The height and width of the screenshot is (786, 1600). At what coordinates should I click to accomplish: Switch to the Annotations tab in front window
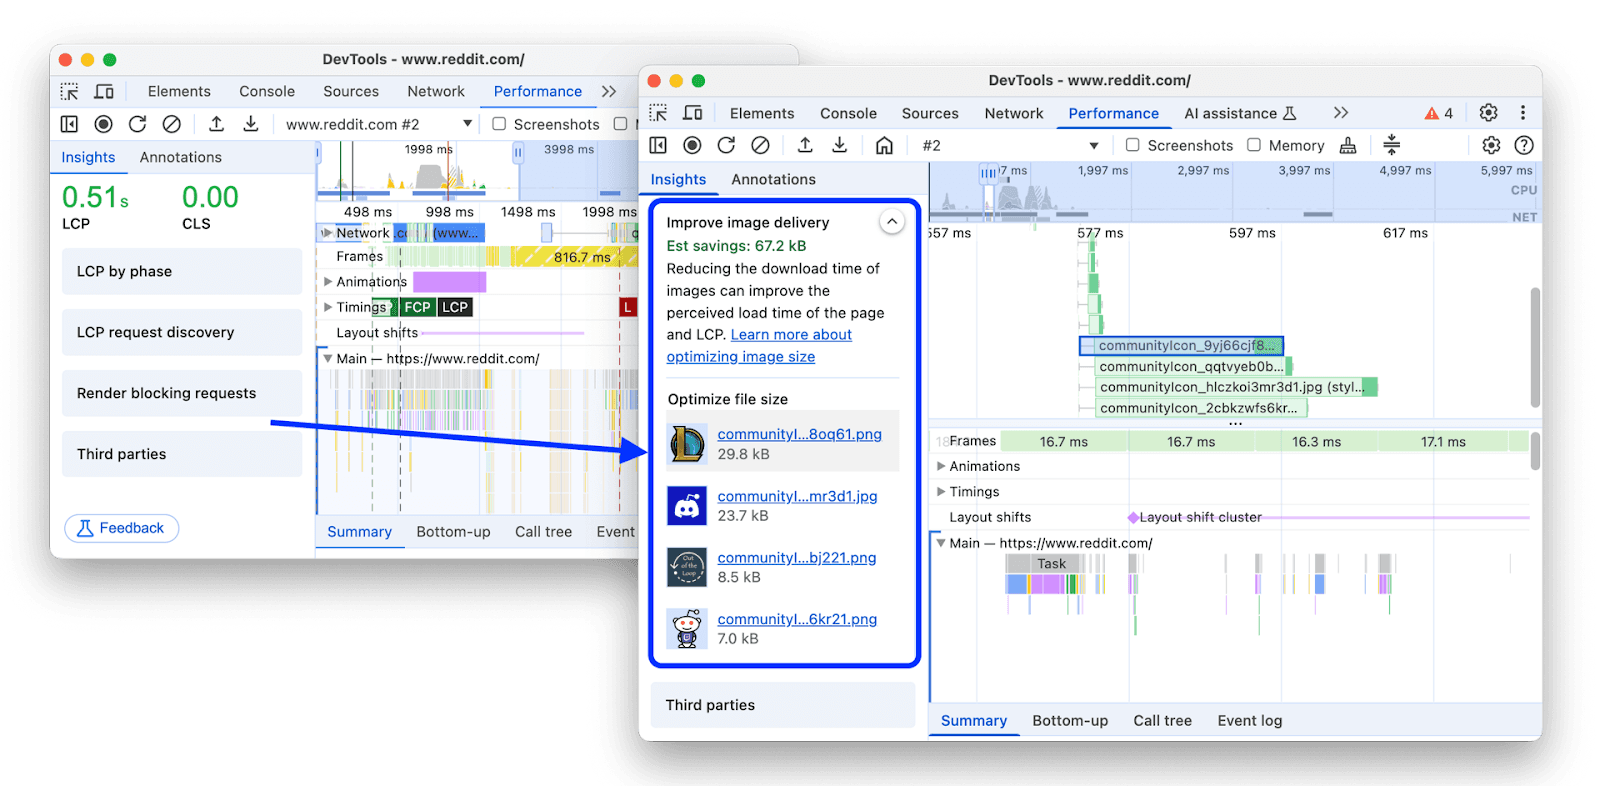tap(773, 179)
